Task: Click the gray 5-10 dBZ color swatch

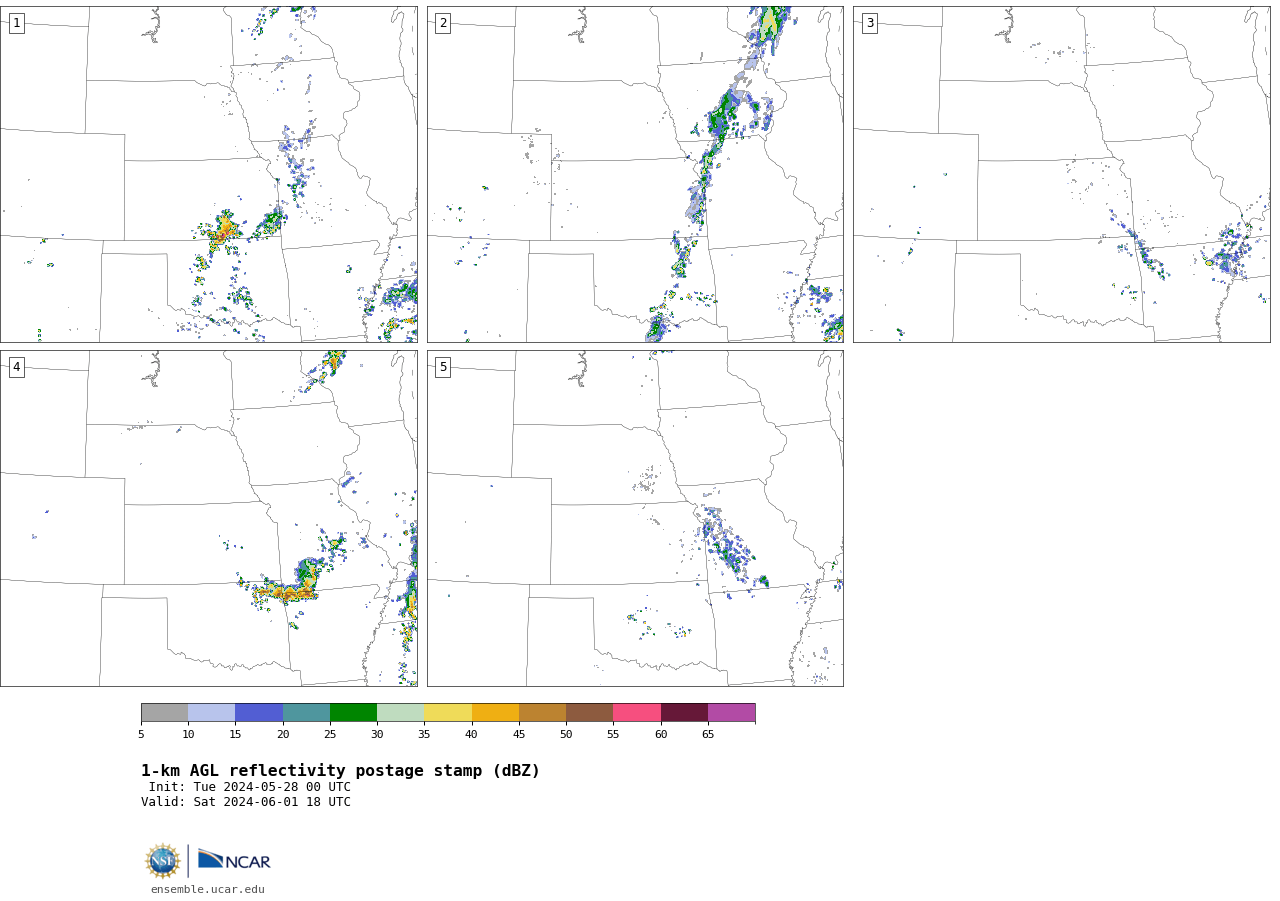Action: tap(164, 712)
